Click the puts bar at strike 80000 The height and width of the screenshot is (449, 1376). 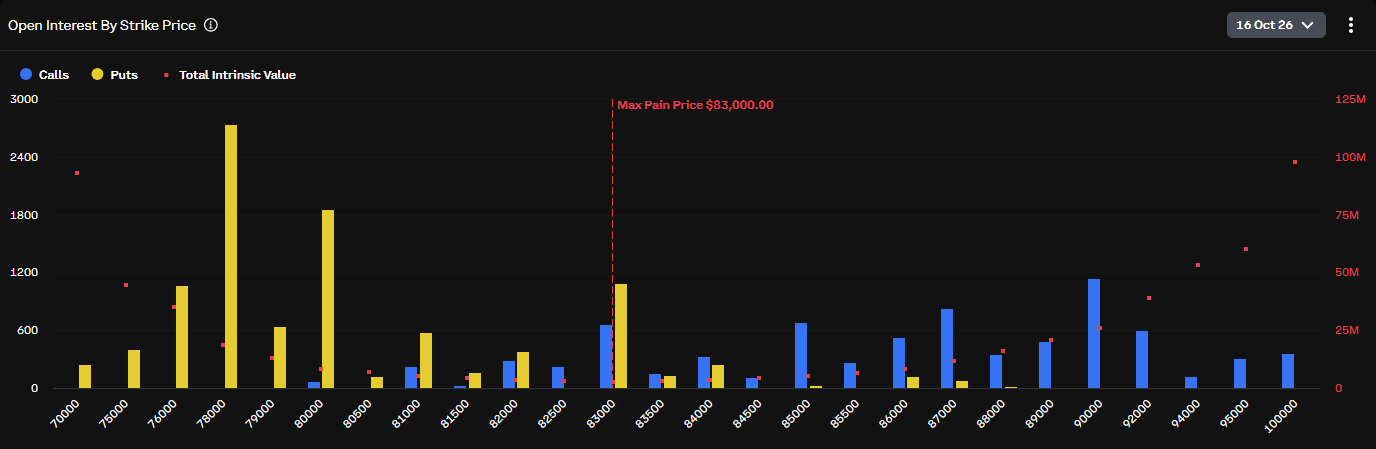coord(328,299)
